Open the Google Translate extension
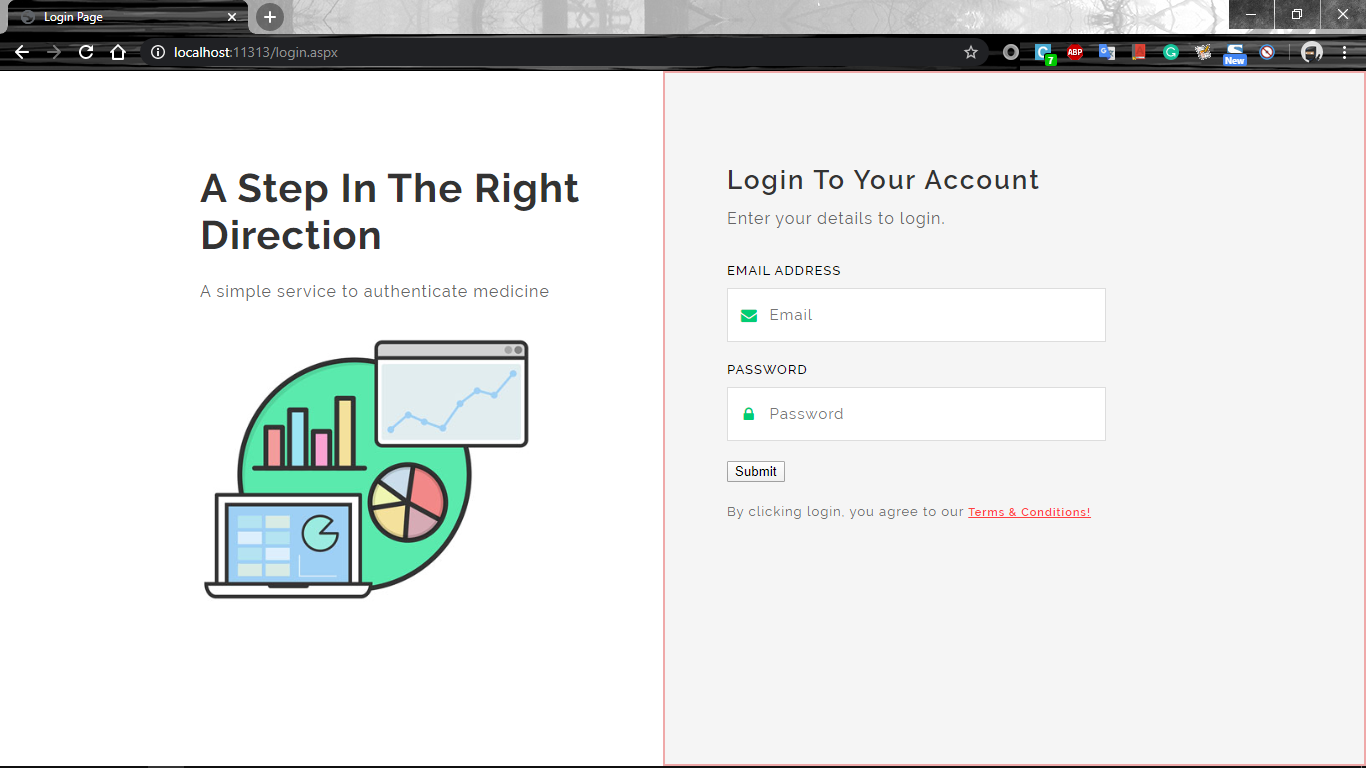1366x768 pixels. (x=1107, y=52)
